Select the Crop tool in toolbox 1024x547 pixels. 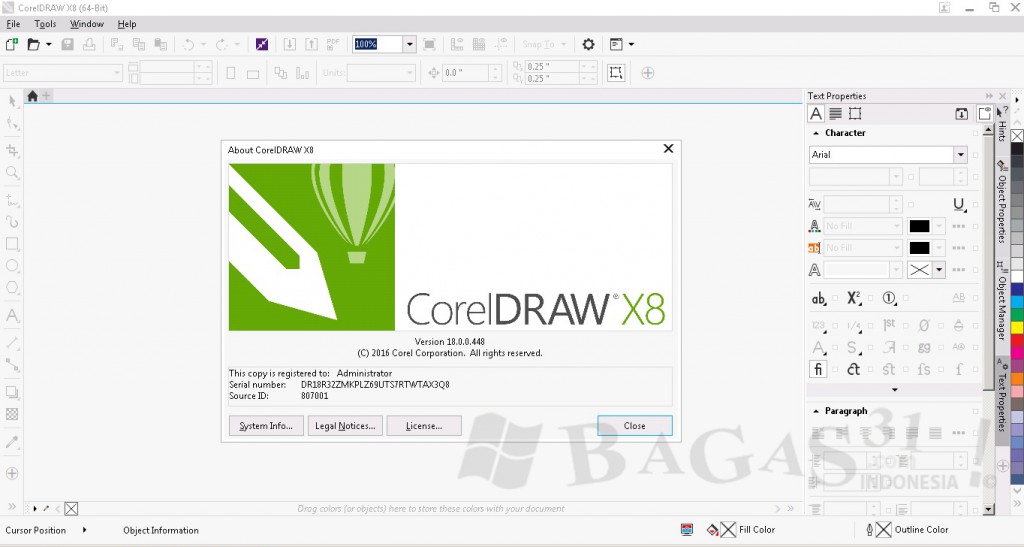tap(12, 150)
